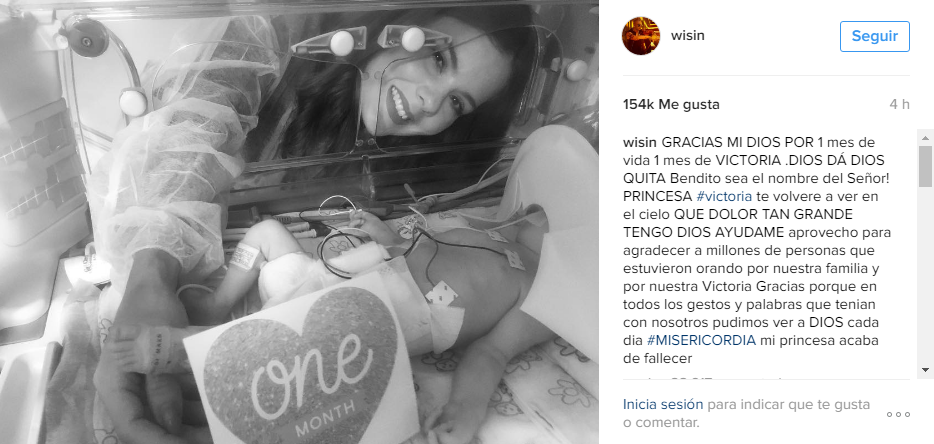934x444 pixels.
Task: Click the caption scrollbar thumb
Action: click(x=925, y=166)
